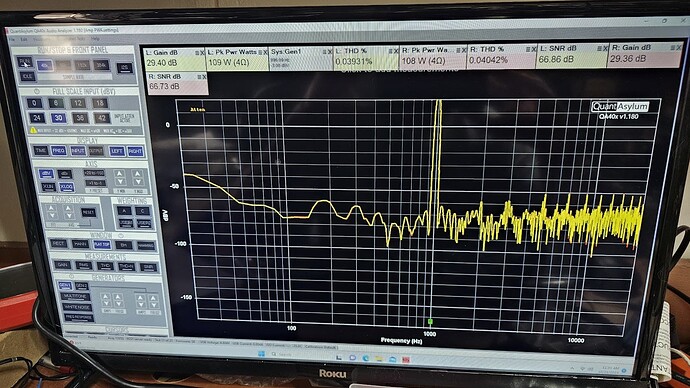Open the menu icon on L: Gain dB tile
The width and height of the screenshot is (690, 388).
(x=197, y=53)
